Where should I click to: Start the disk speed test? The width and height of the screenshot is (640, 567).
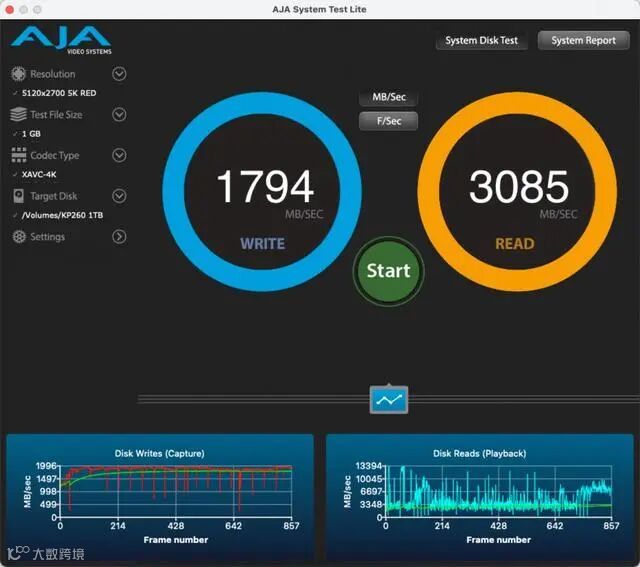tap(389, 271)
